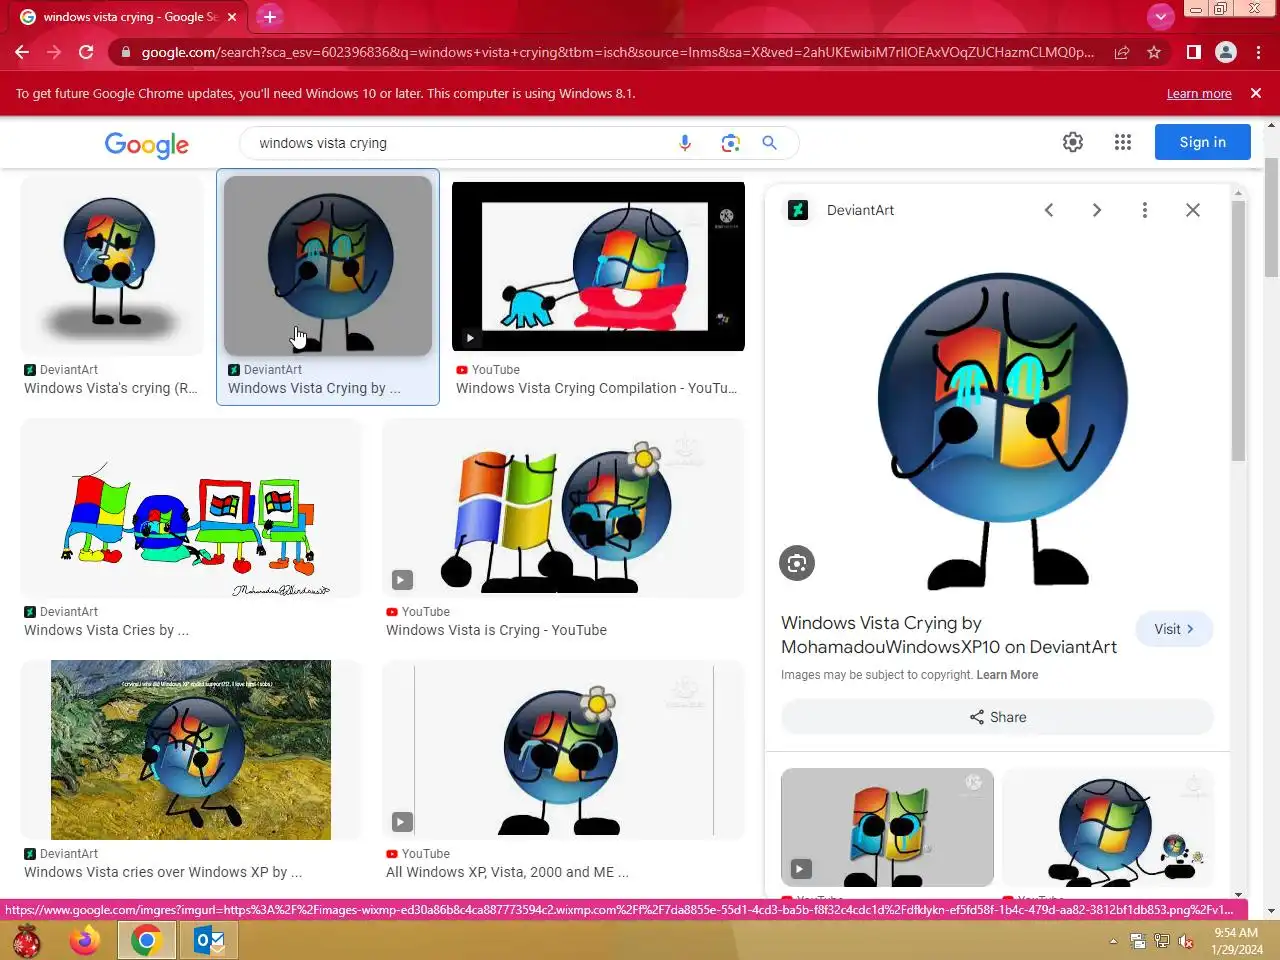Open the Google apps grid

(x=1123, y=142)
